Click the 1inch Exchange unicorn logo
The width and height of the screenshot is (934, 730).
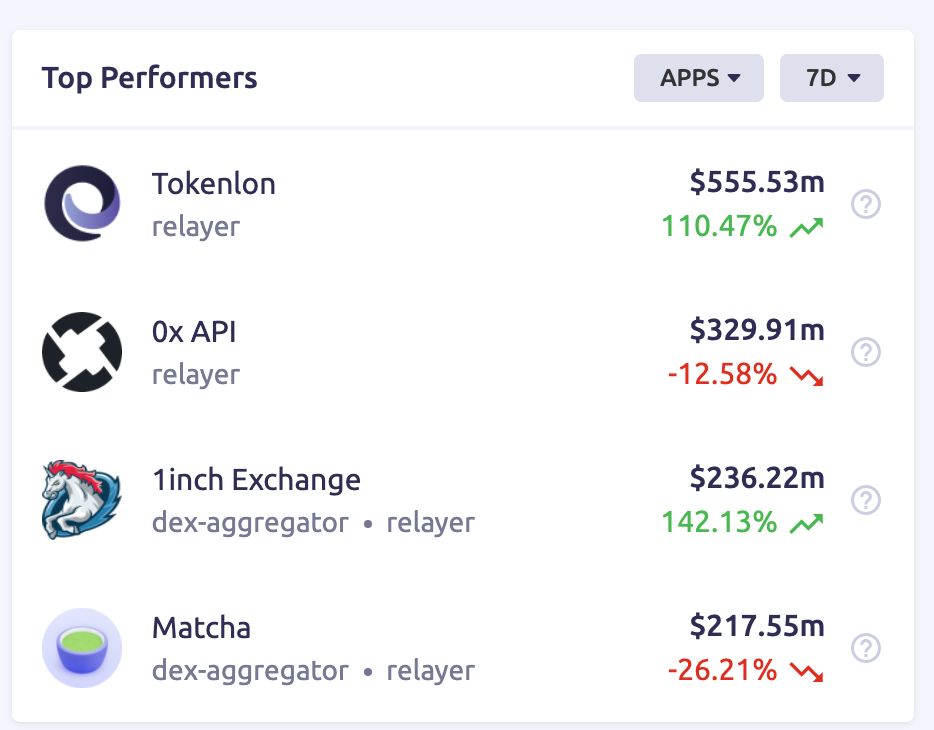(82, 500)
